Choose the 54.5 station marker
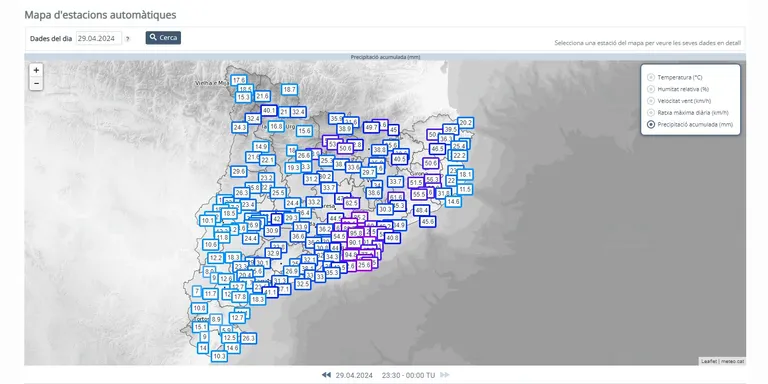Viewport: 768px width, 384px height. pyautogui.click(x=338, y=236)
